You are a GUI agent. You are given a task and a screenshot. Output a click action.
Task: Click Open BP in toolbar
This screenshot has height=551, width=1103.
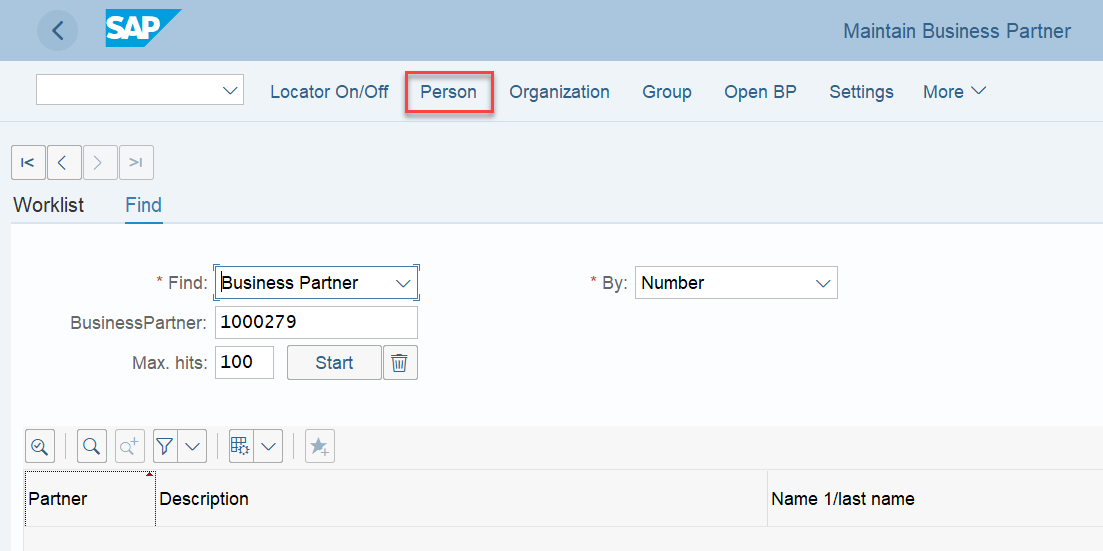click(x=760, y=91)
